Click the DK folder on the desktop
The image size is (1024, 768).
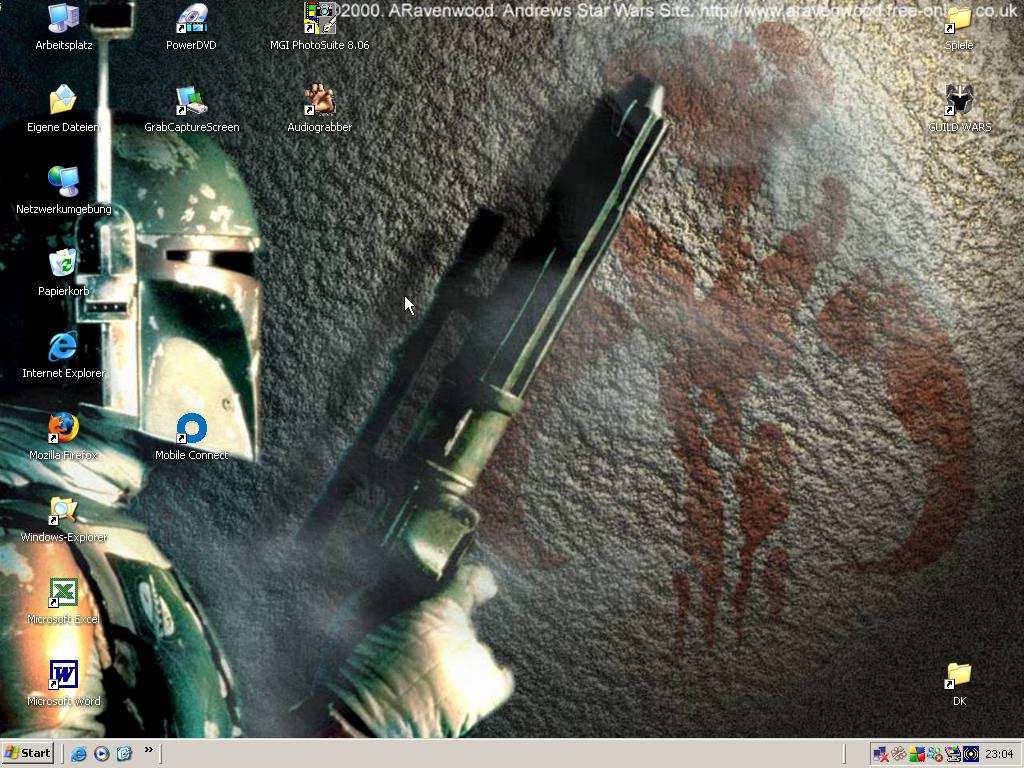959,675
